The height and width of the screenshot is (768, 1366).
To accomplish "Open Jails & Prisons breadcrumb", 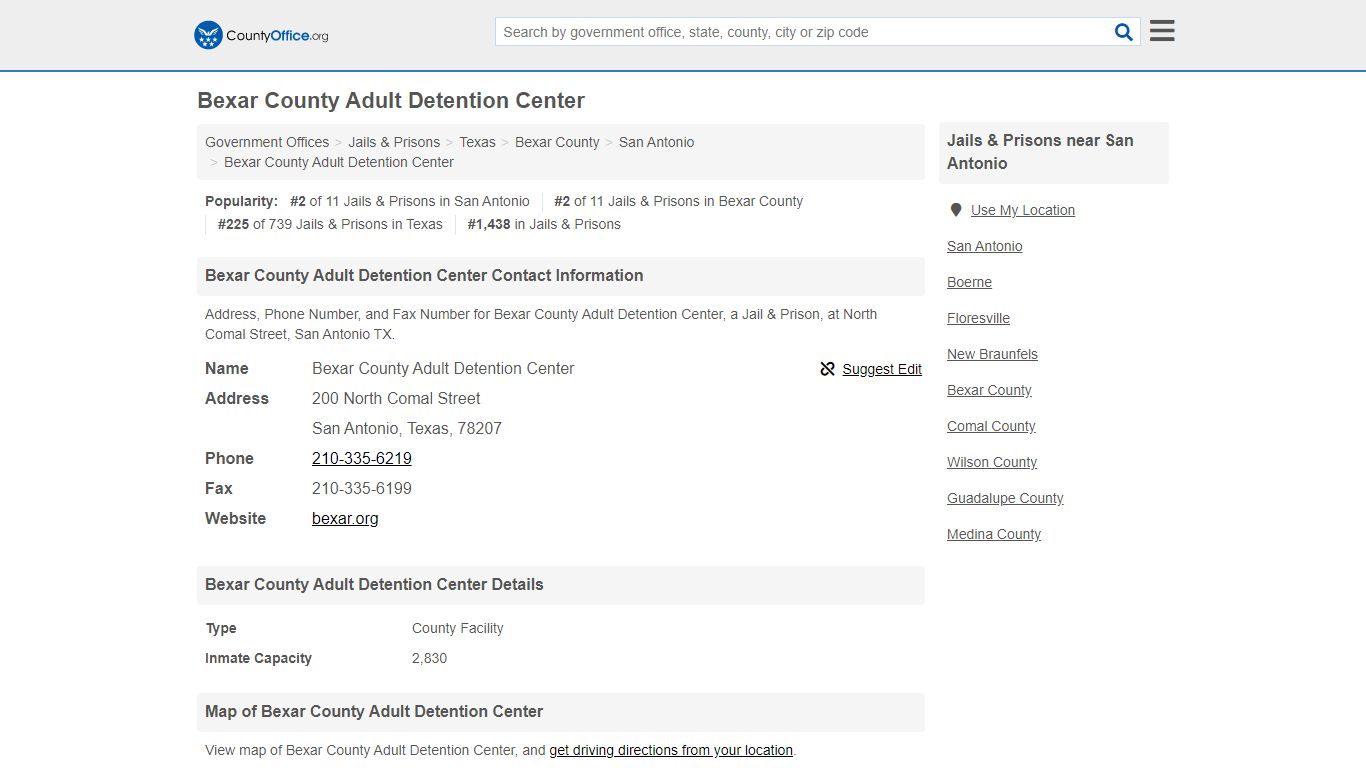I will pyautogui.click(x=394, y=142).
